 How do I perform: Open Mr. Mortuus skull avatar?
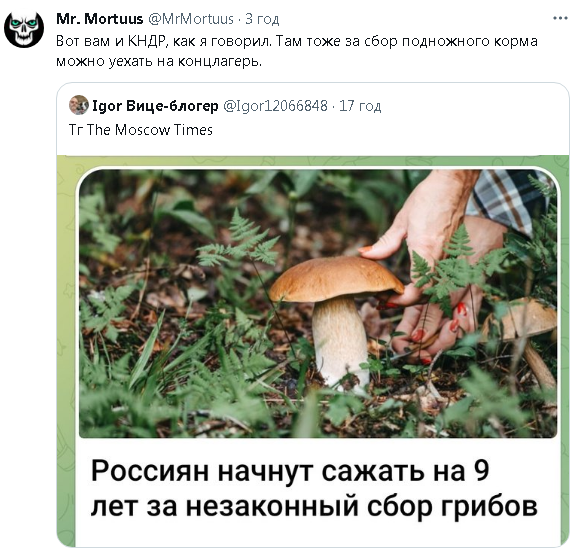point(24,30)
